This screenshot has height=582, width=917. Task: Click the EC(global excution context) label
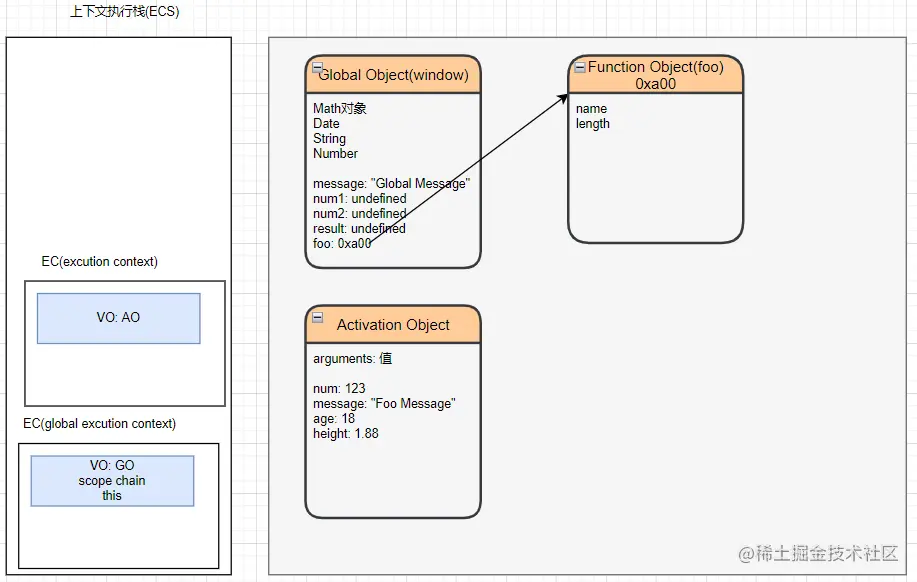99,423
